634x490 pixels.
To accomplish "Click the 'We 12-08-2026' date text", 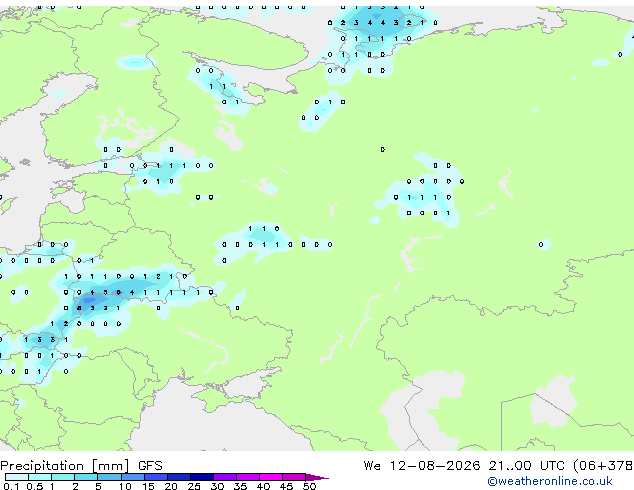I will 422,466.
